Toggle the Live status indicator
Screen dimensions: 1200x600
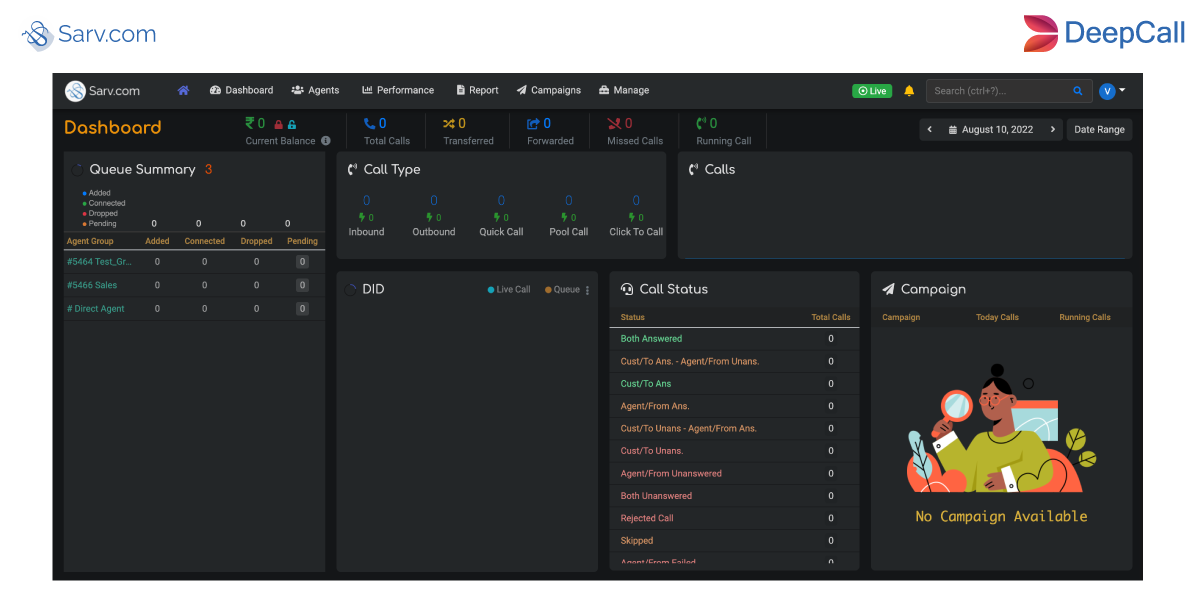871,90
